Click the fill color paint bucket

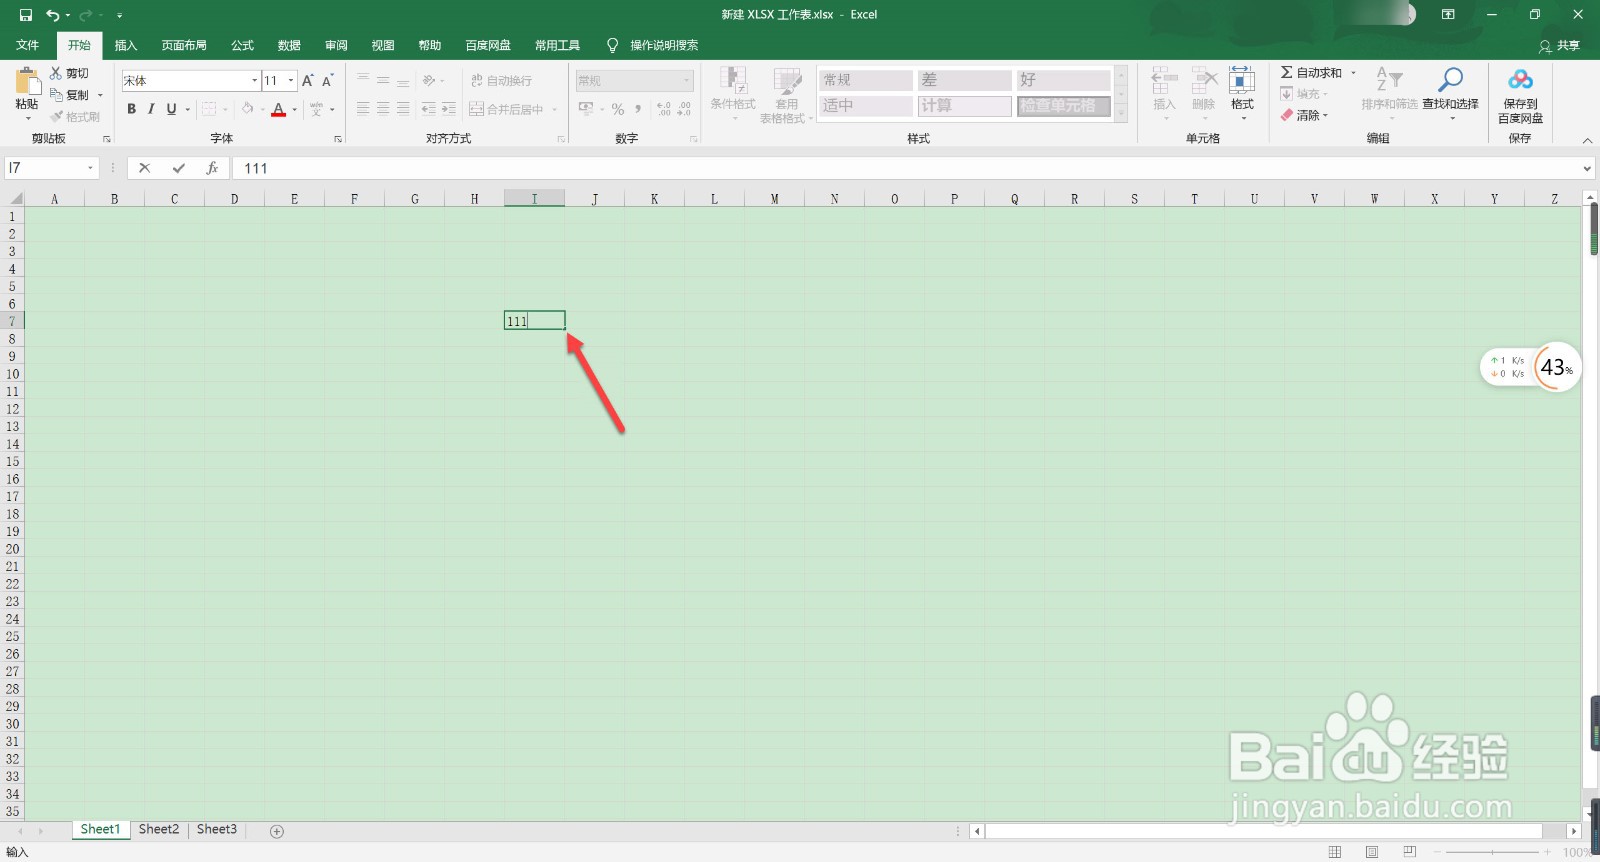click(x=248, y=109)
